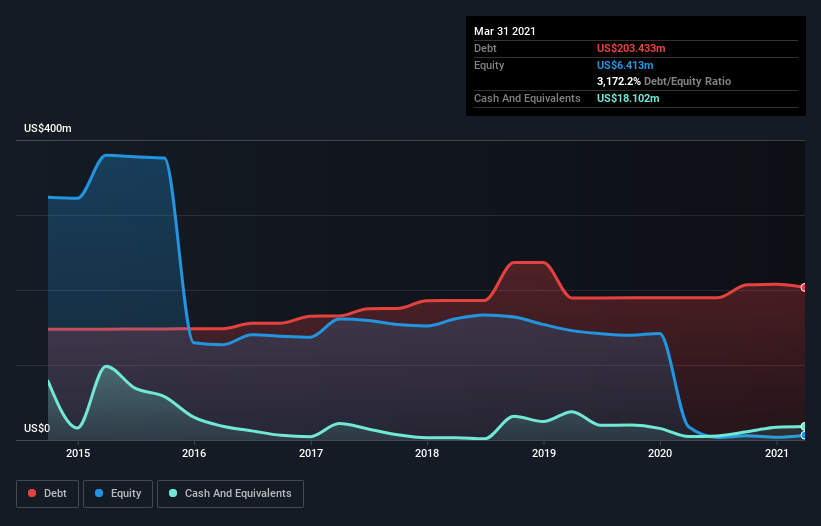Click the Mar 31 2021 tooltip date

[505, 31]
